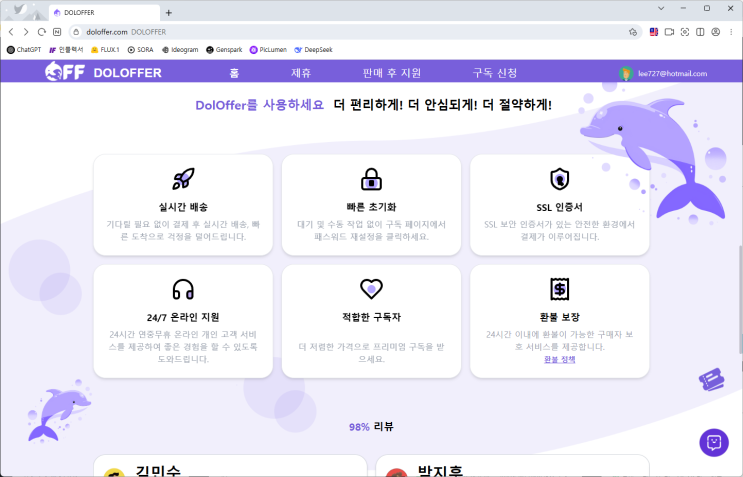743x477 pixels.
Task: Open the 구독 신청 menu item
Action: click(495, 73)
